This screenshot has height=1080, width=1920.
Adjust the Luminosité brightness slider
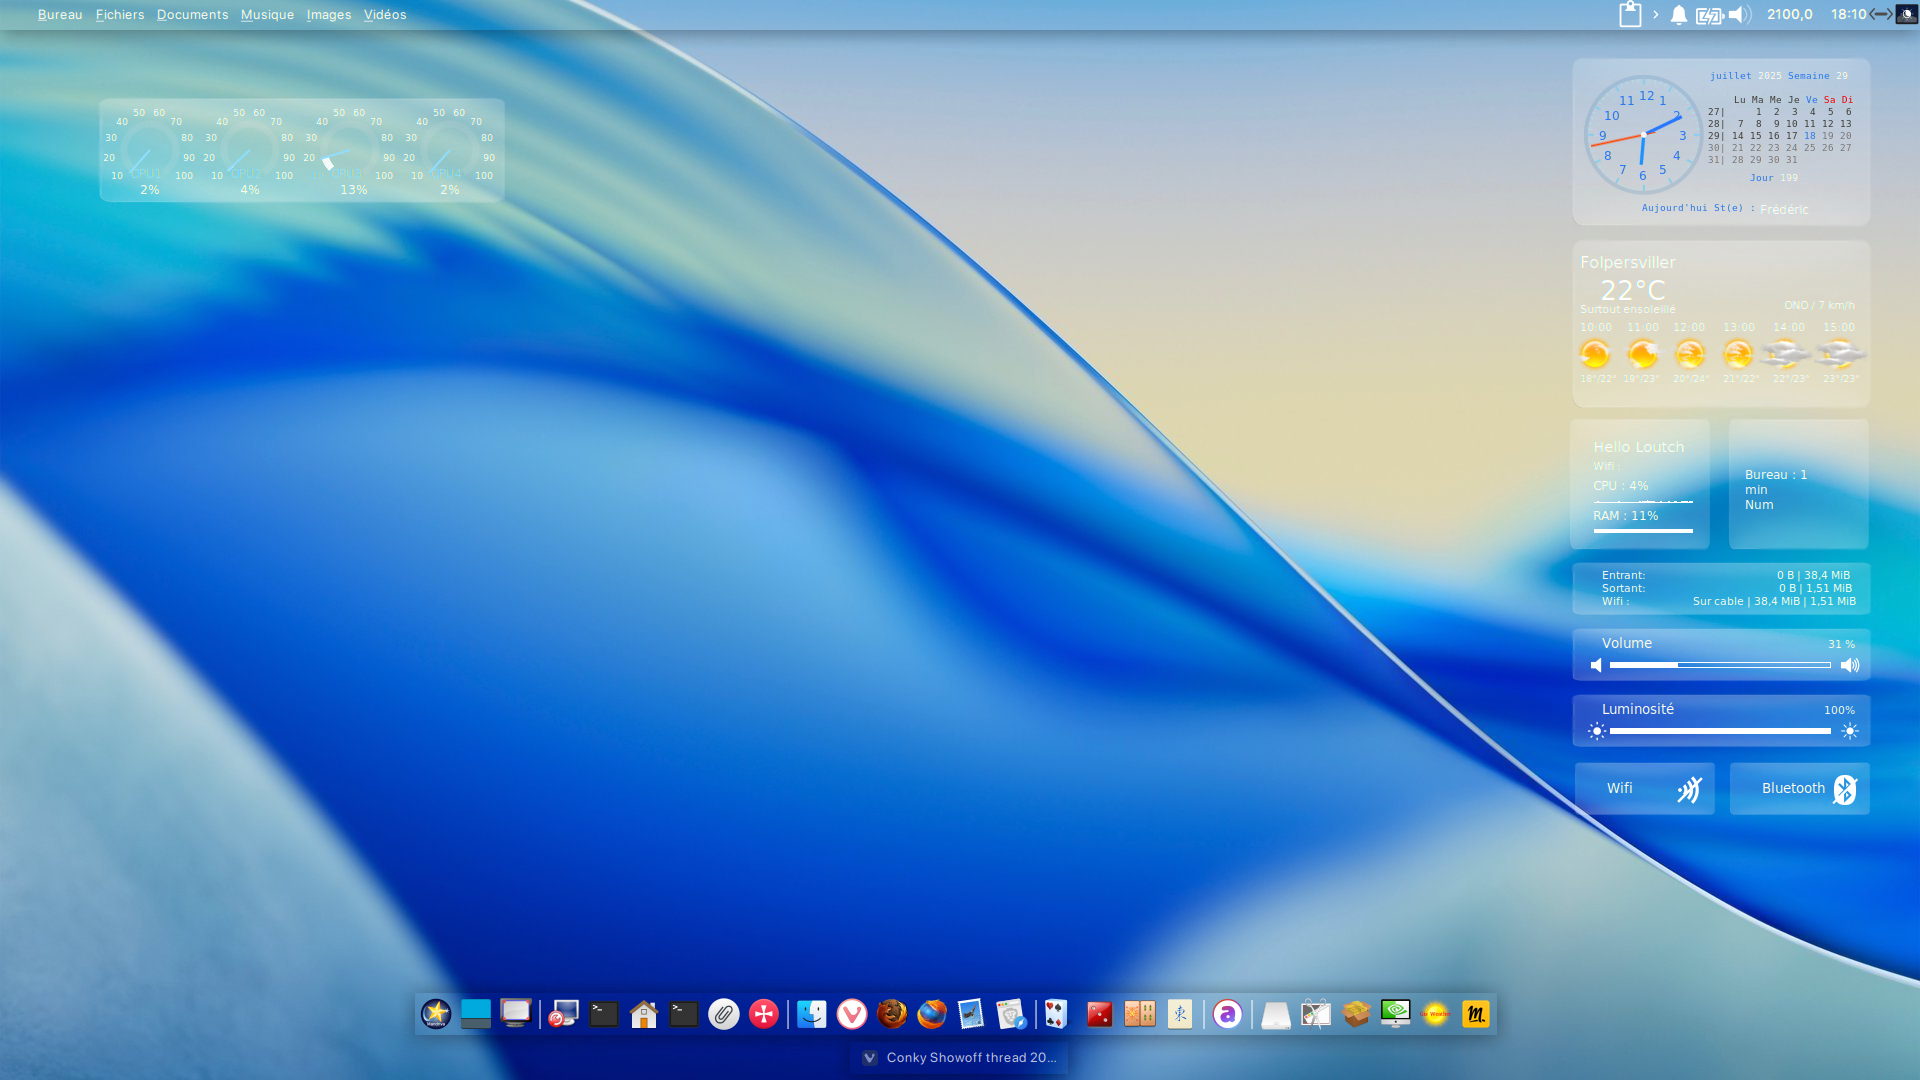[x=1720, y=731]
